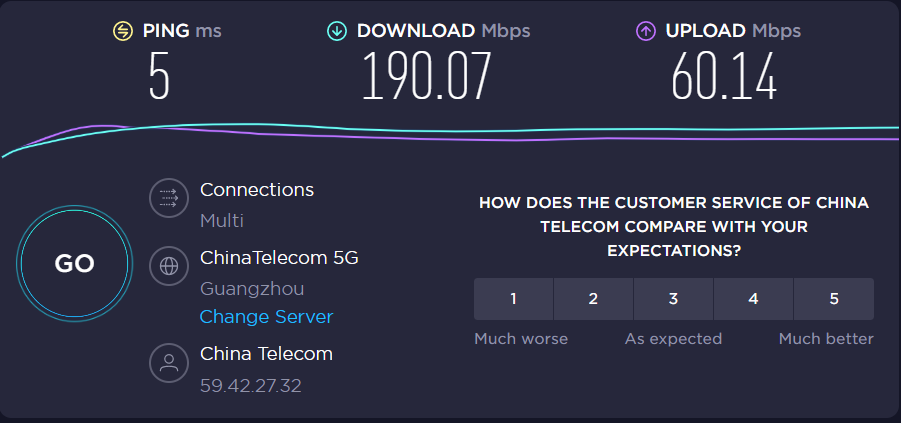The image size is (901, 423).
Task: Select rating 4 in the survey
Action: pyautogui.click(x=753, y=298)
